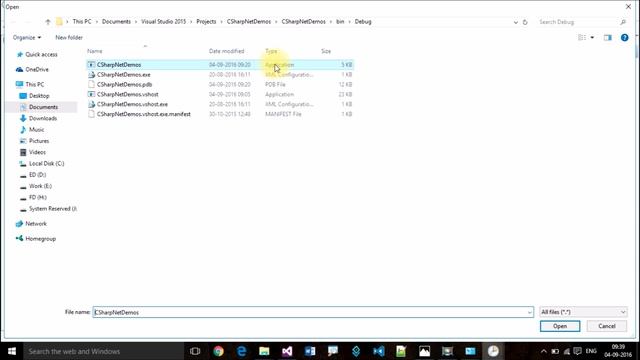This screenshot has height=360, width=640.
Task: Open address bar history dropdown
Action: tap(516, 22)
